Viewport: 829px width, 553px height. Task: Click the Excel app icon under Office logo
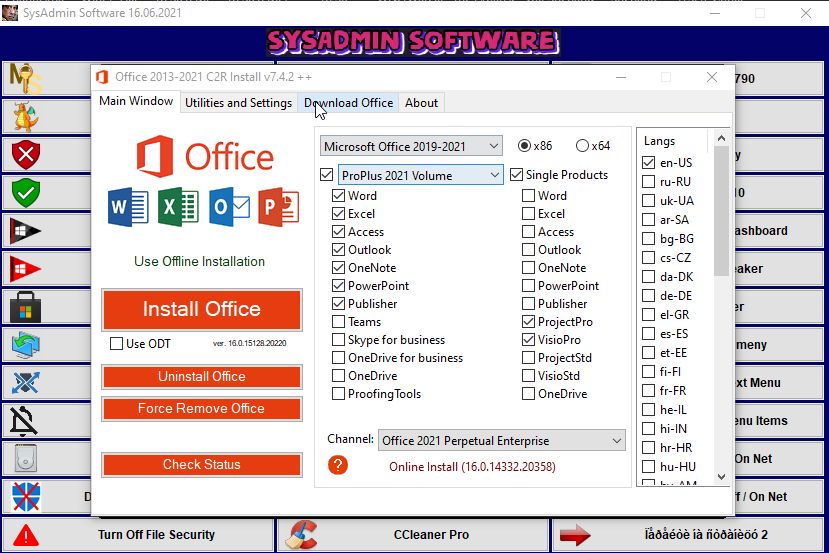[178, 207]
